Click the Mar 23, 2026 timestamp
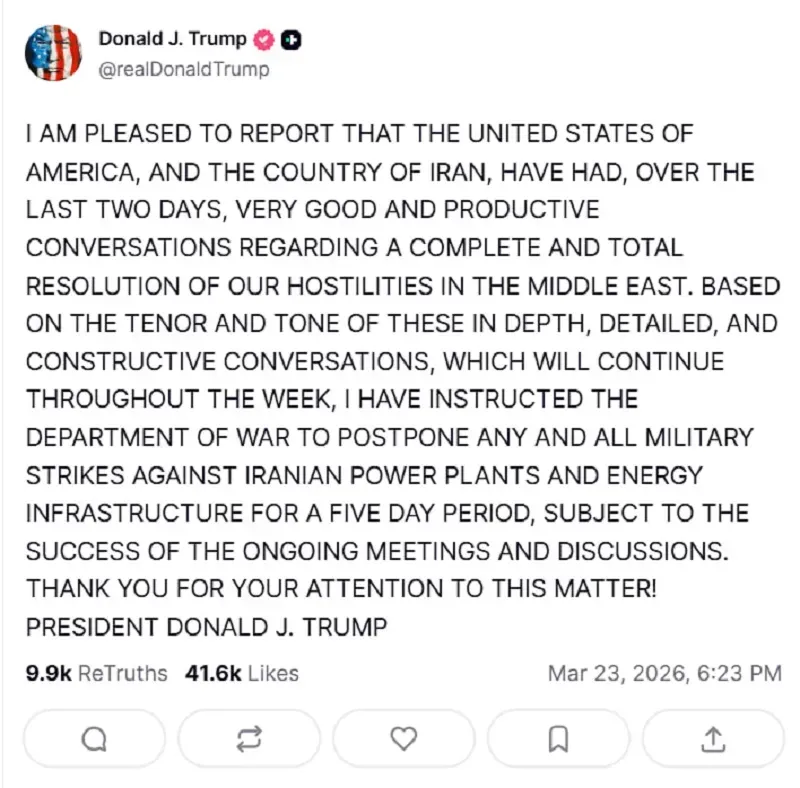This screenshot has height=788, width=800. pyautogui.click(x=664, y=673)
